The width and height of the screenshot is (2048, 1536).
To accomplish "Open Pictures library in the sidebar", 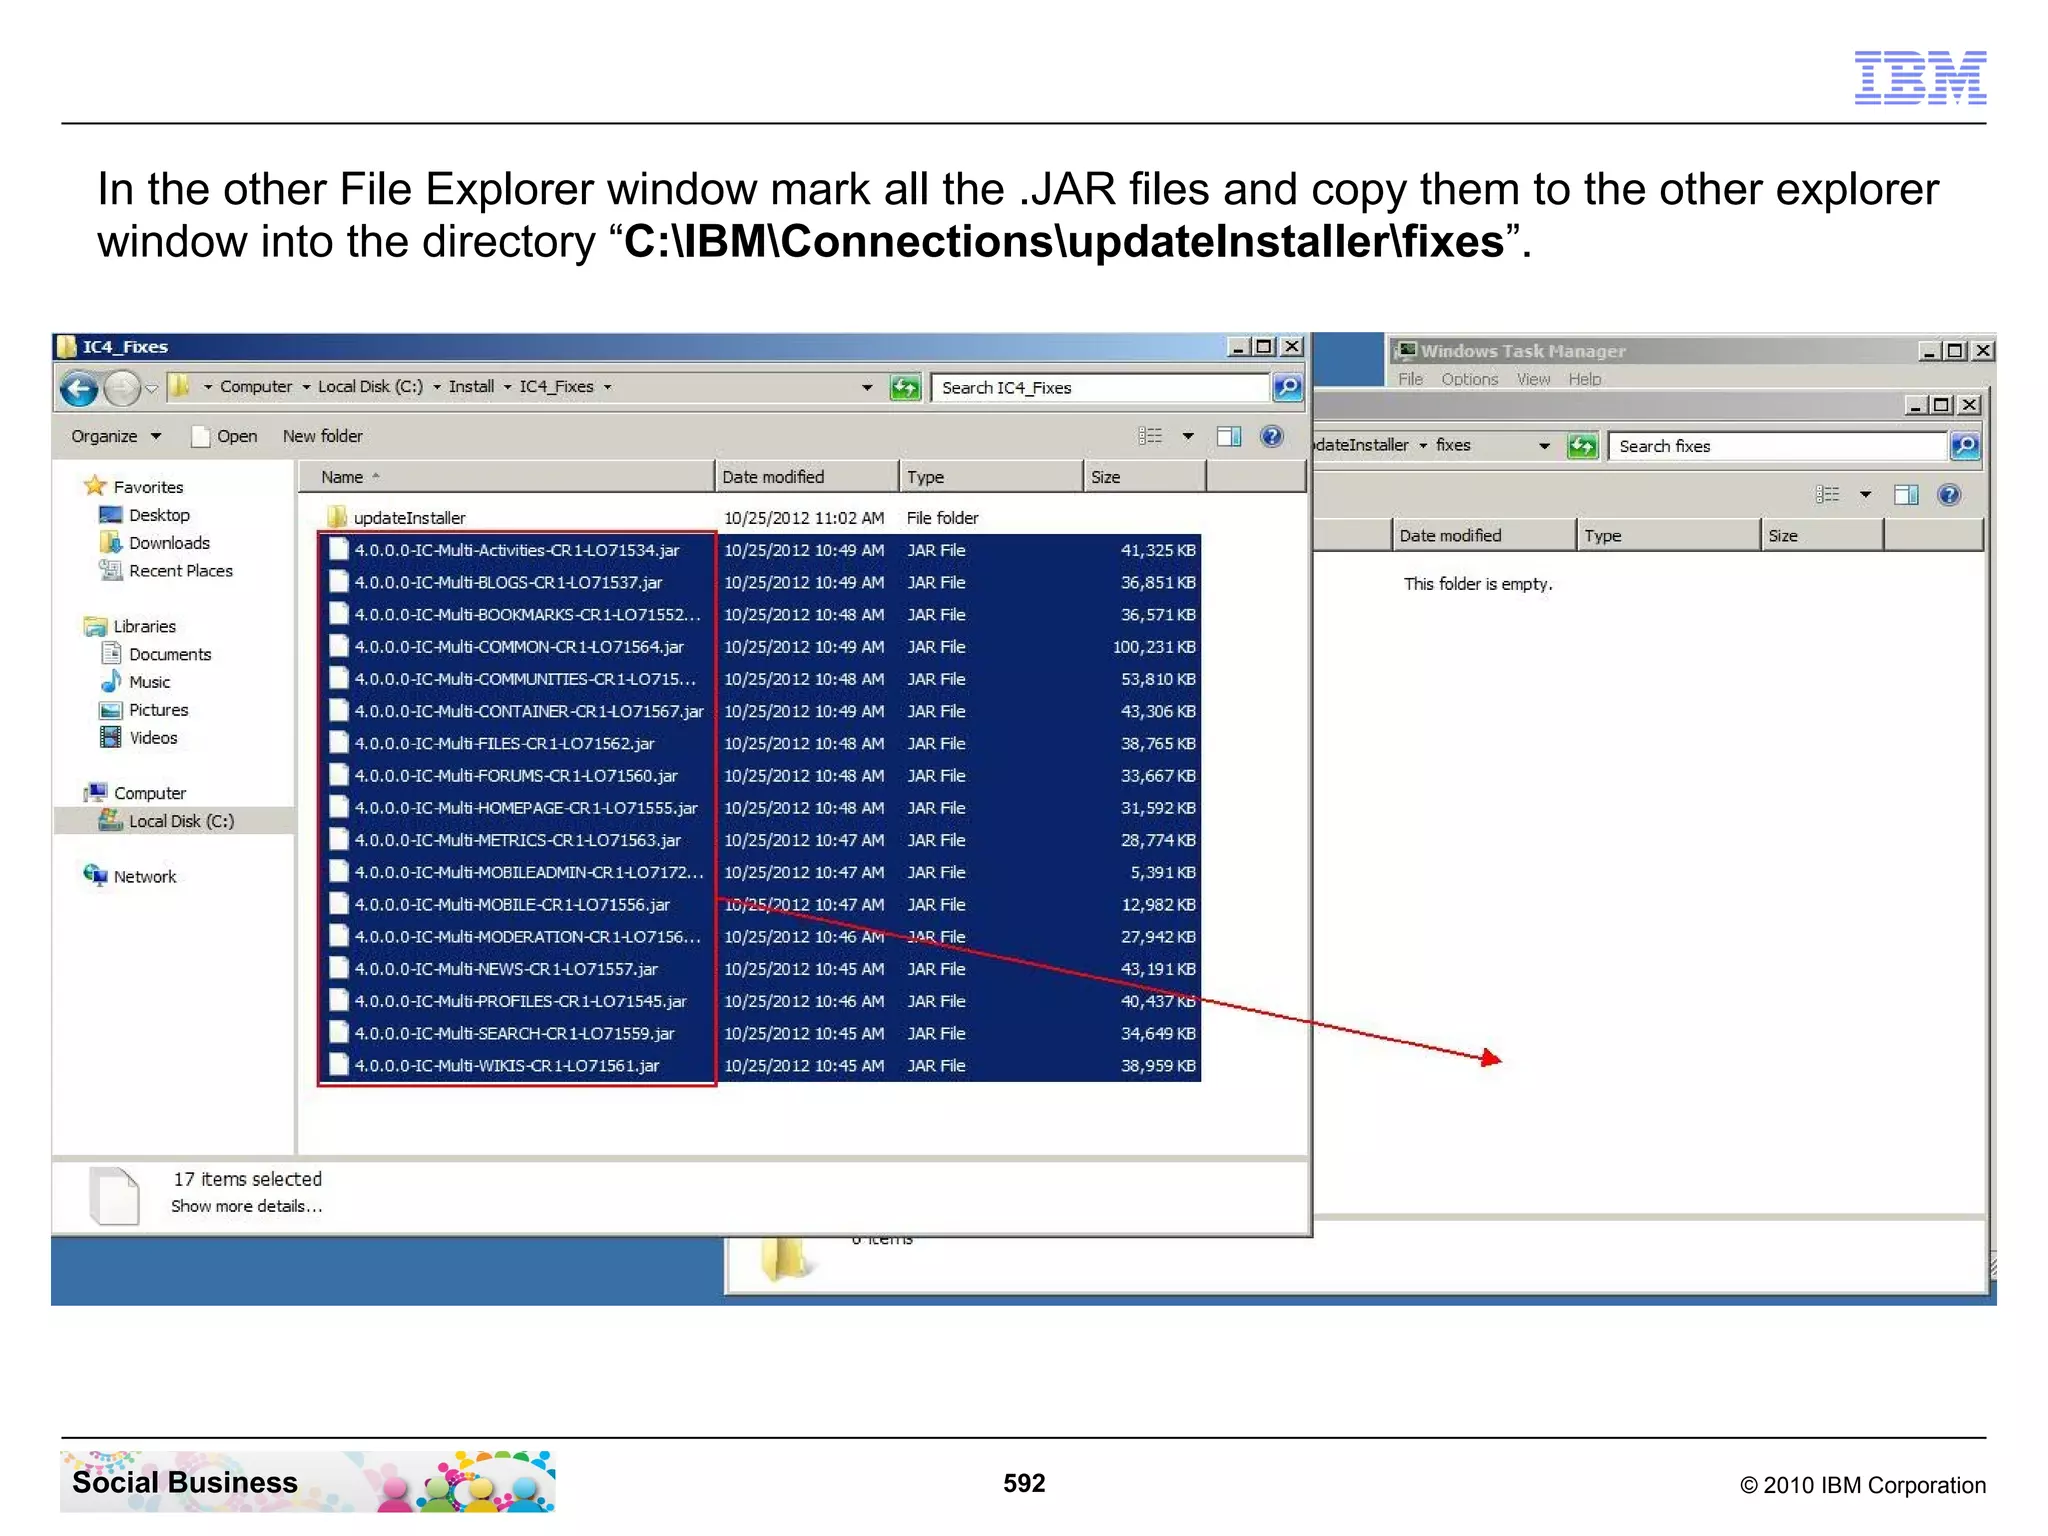I will [x=158, y=710].
